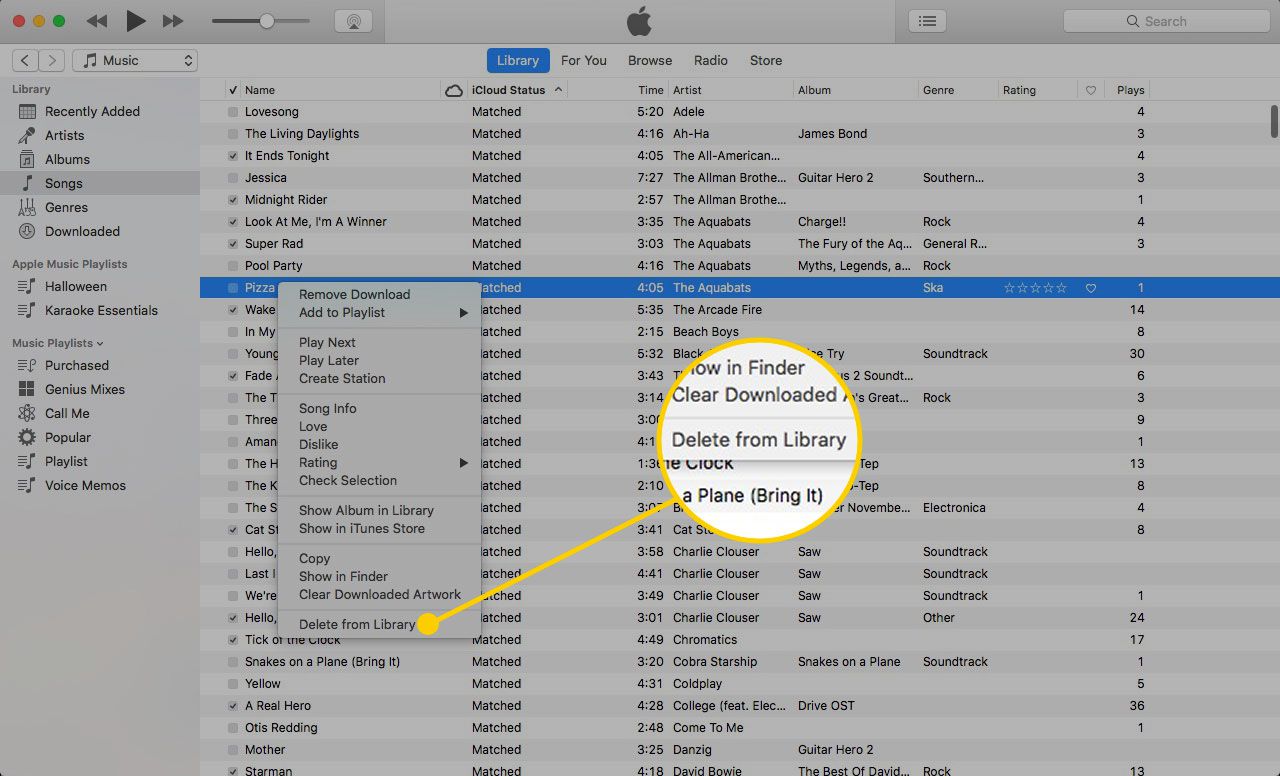The width and height of the screenshot is (1280, 776).
Task: Go forward with the right arrow button
Action: coord(53,61)
